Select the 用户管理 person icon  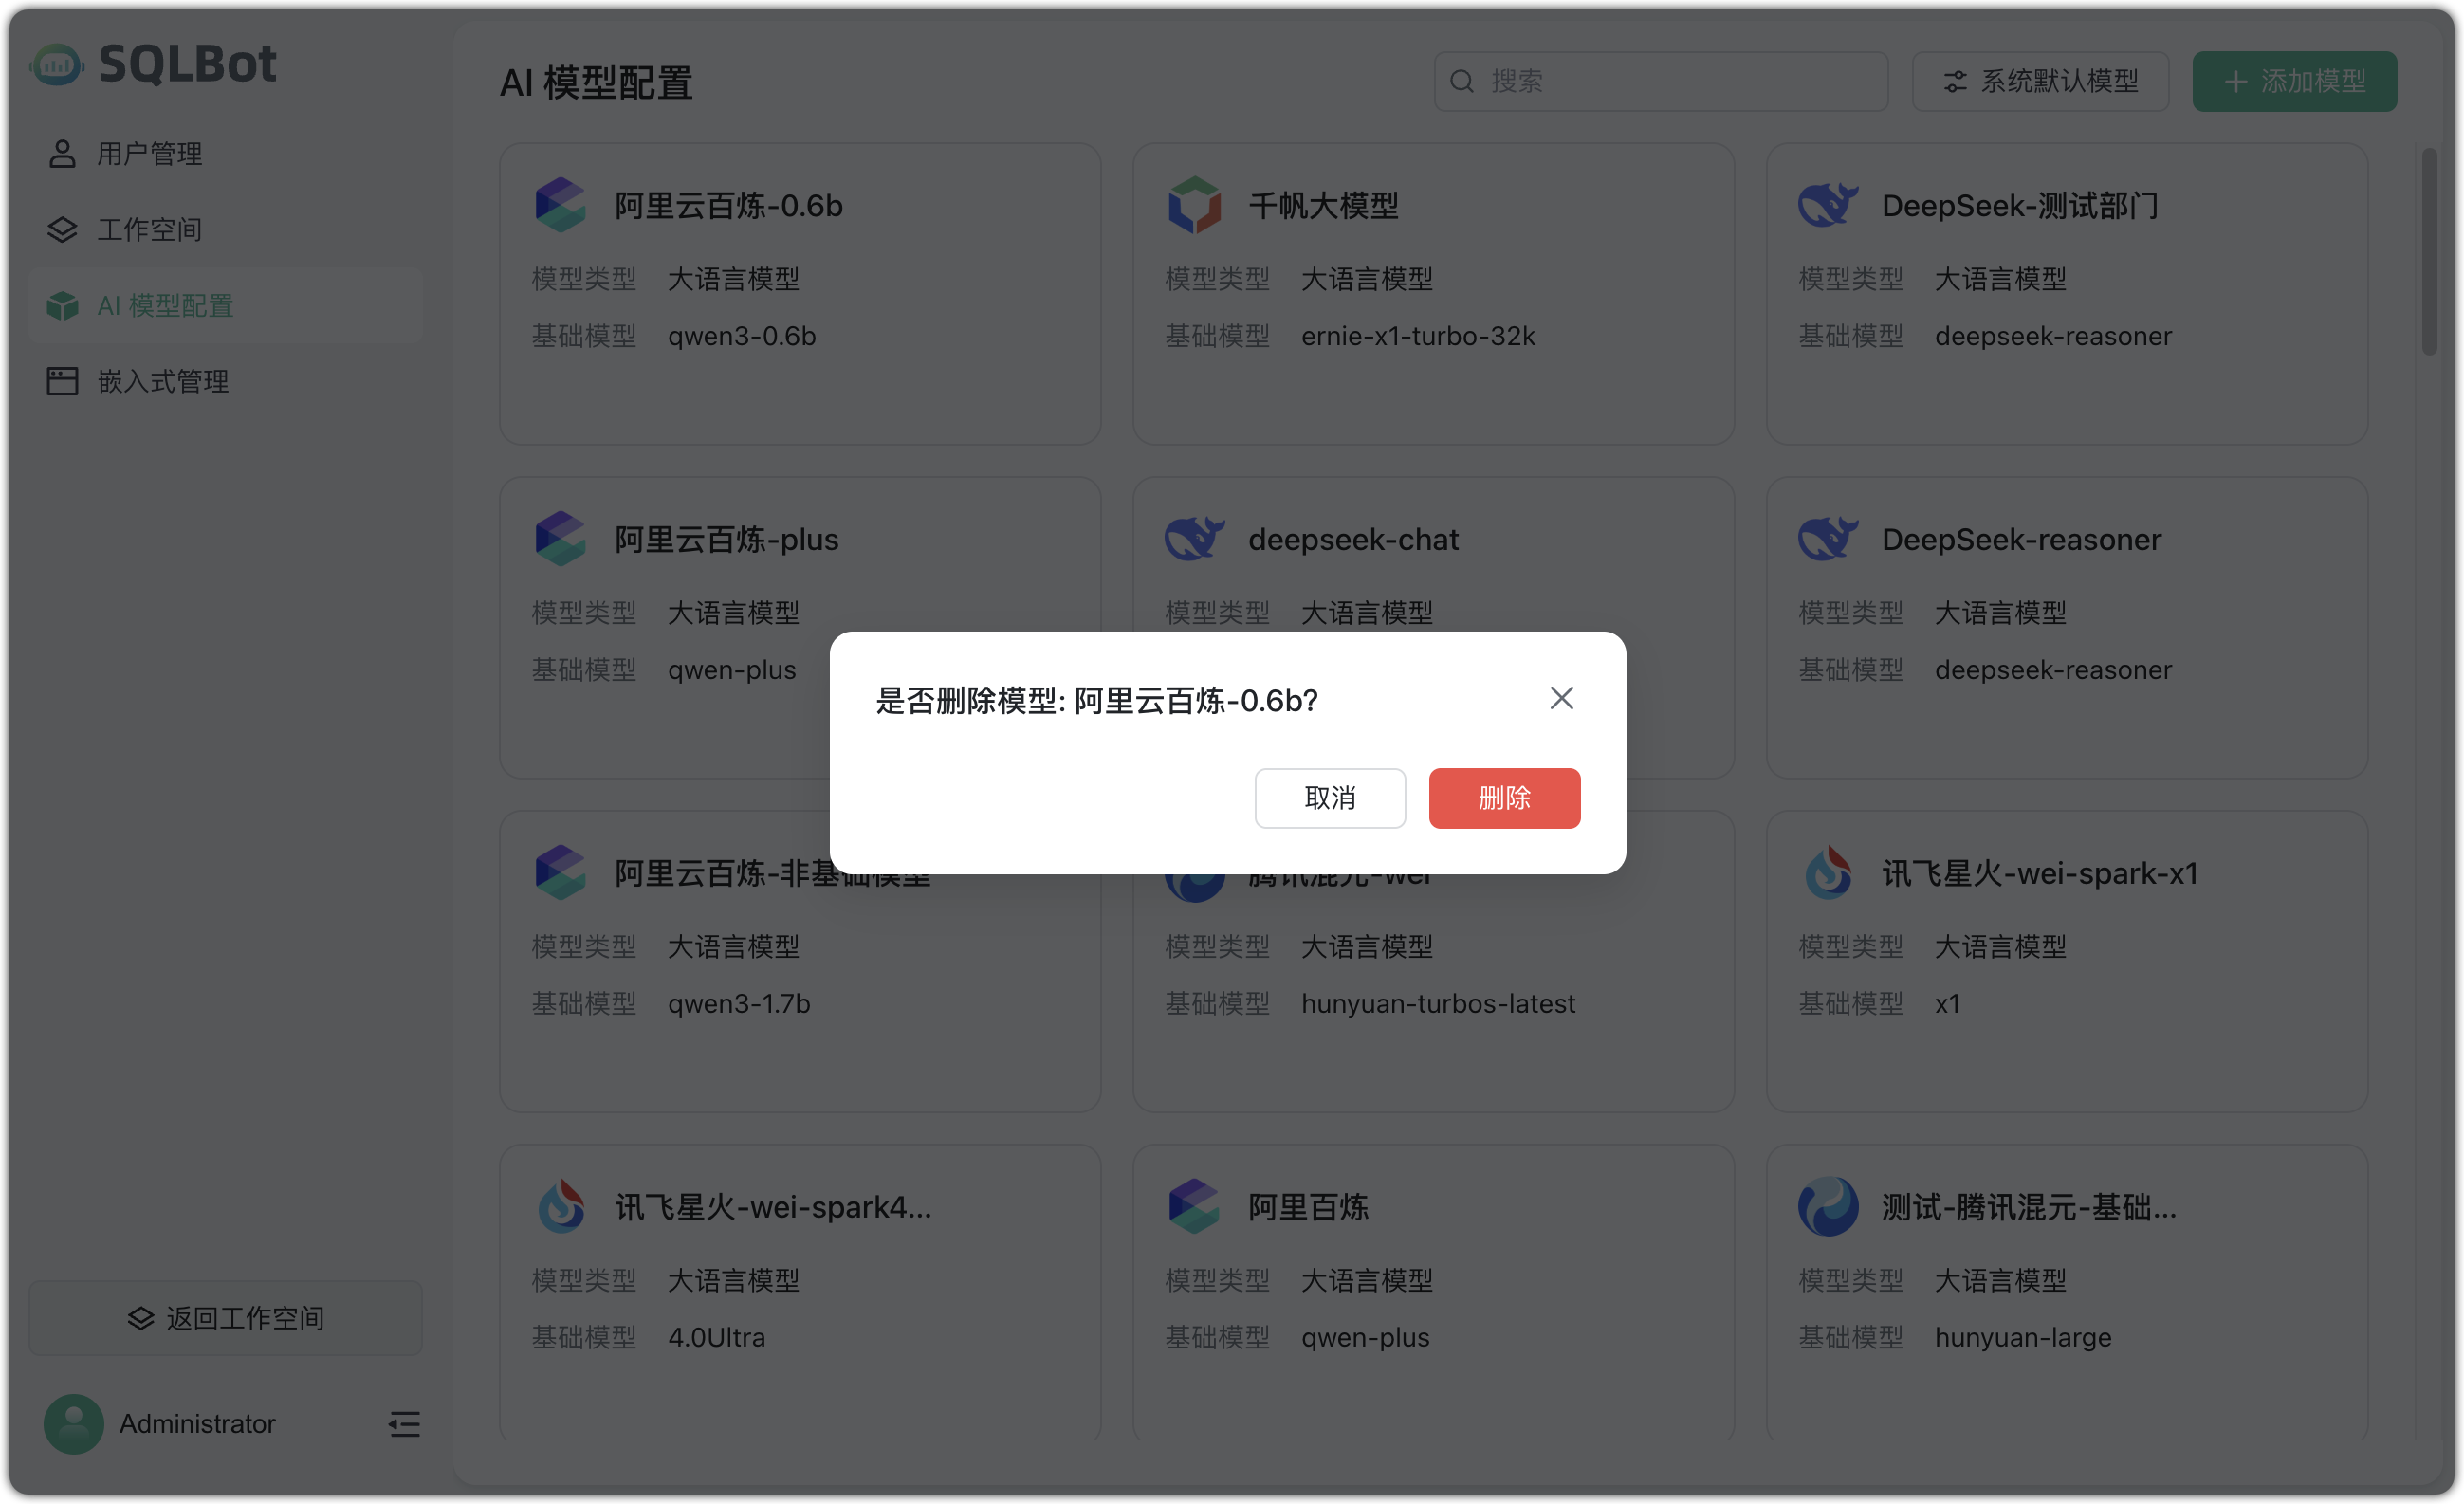(61, 153)
